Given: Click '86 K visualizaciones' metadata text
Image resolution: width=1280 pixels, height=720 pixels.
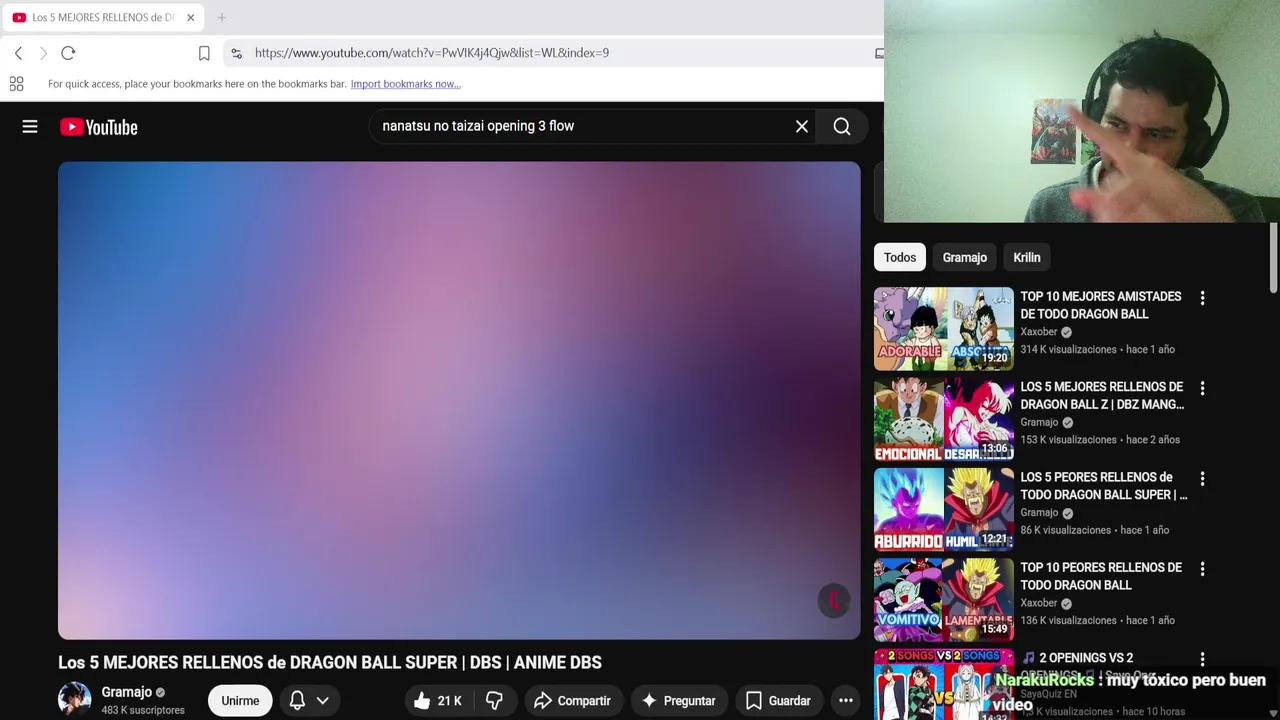Looking at the screenshot, I should click(x=1065, y=531).
